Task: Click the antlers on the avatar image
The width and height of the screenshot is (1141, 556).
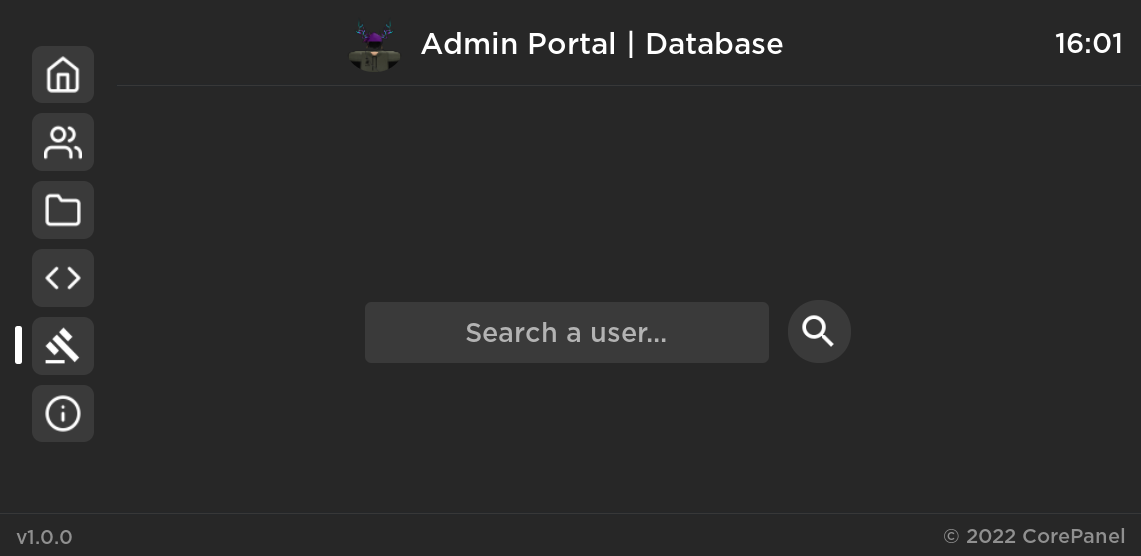Action: pyautogui.click(x=374, y=29)
